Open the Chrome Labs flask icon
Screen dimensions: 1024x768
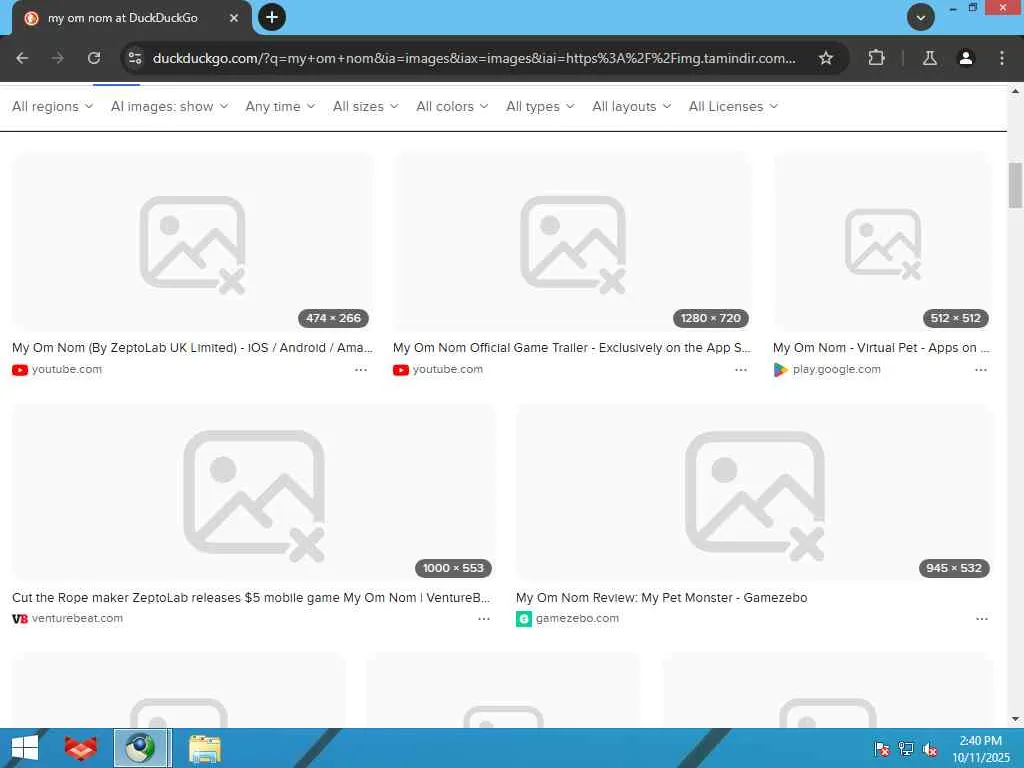point(929,58)
